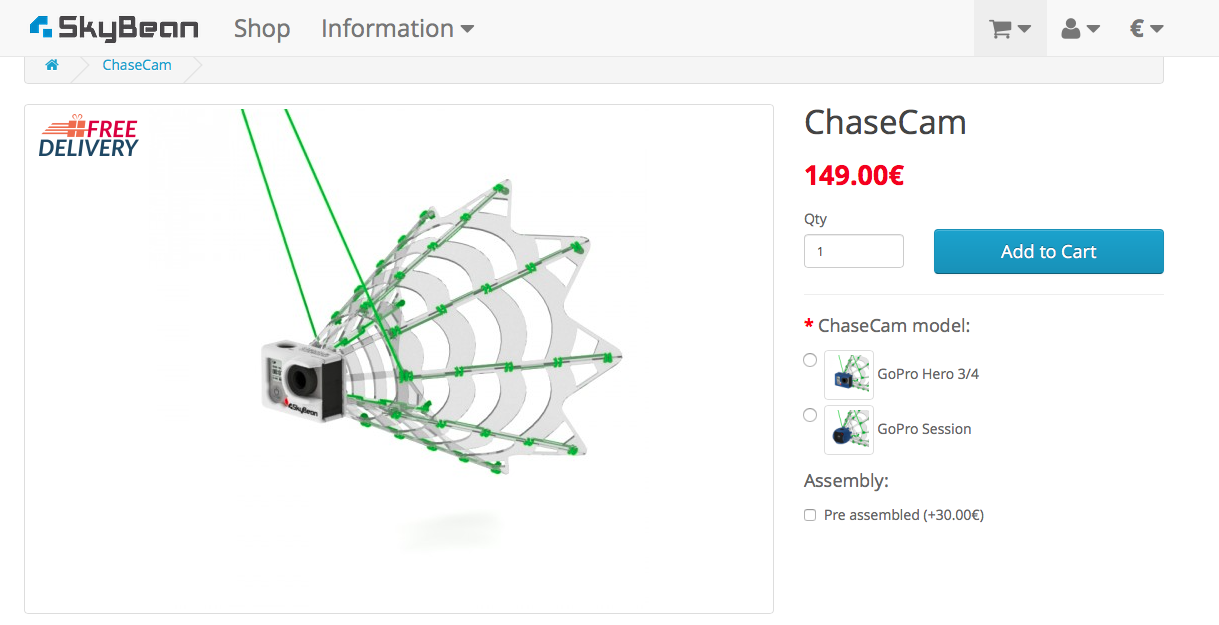Enable the Pre assembled checkbox
1219x625 pixels.
[x=810, y=516]
